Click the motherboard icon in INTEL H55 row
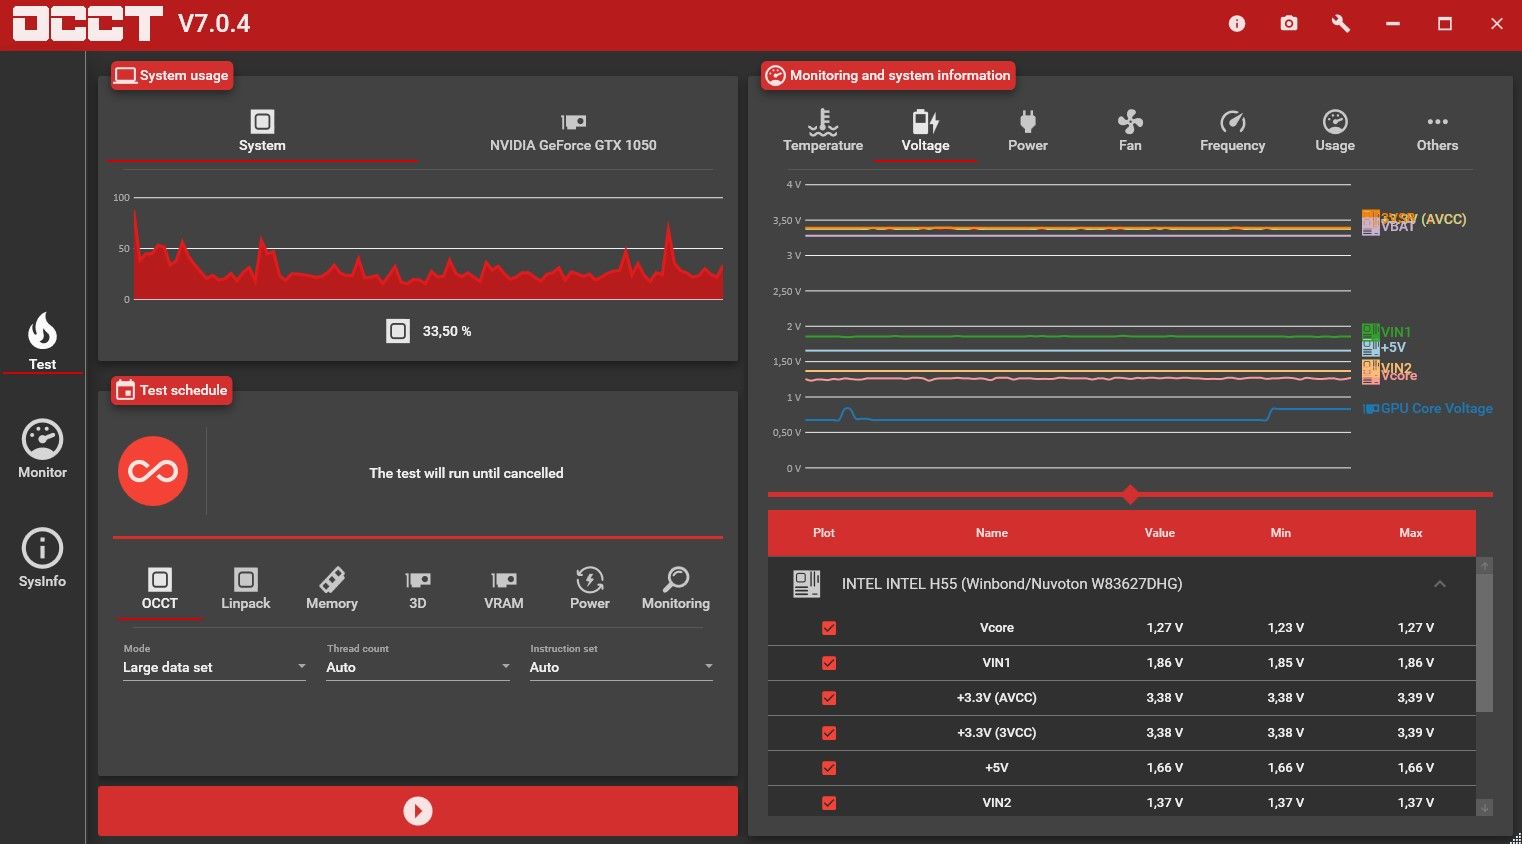Image resolution: width=1522 pixels, height=844 pixels. point(806,584)
